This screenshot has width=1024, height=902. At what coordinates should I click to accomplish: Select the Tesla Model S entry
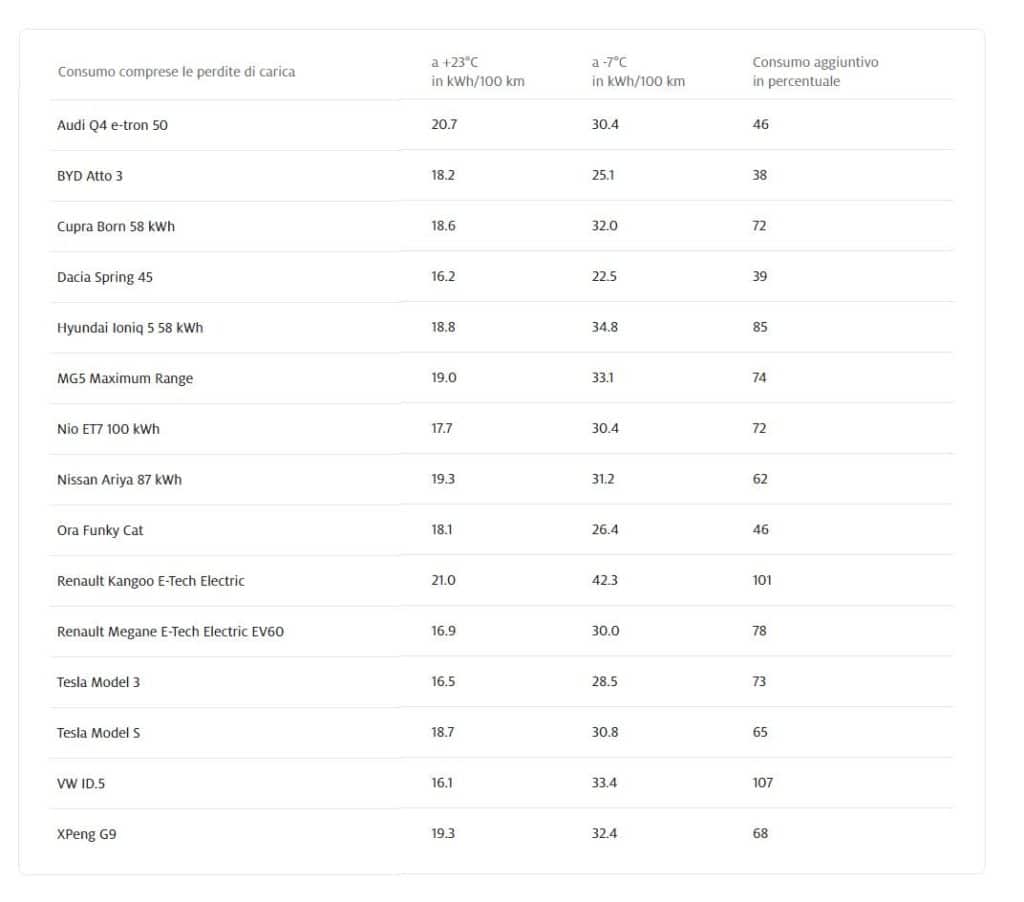click(99, 733)
